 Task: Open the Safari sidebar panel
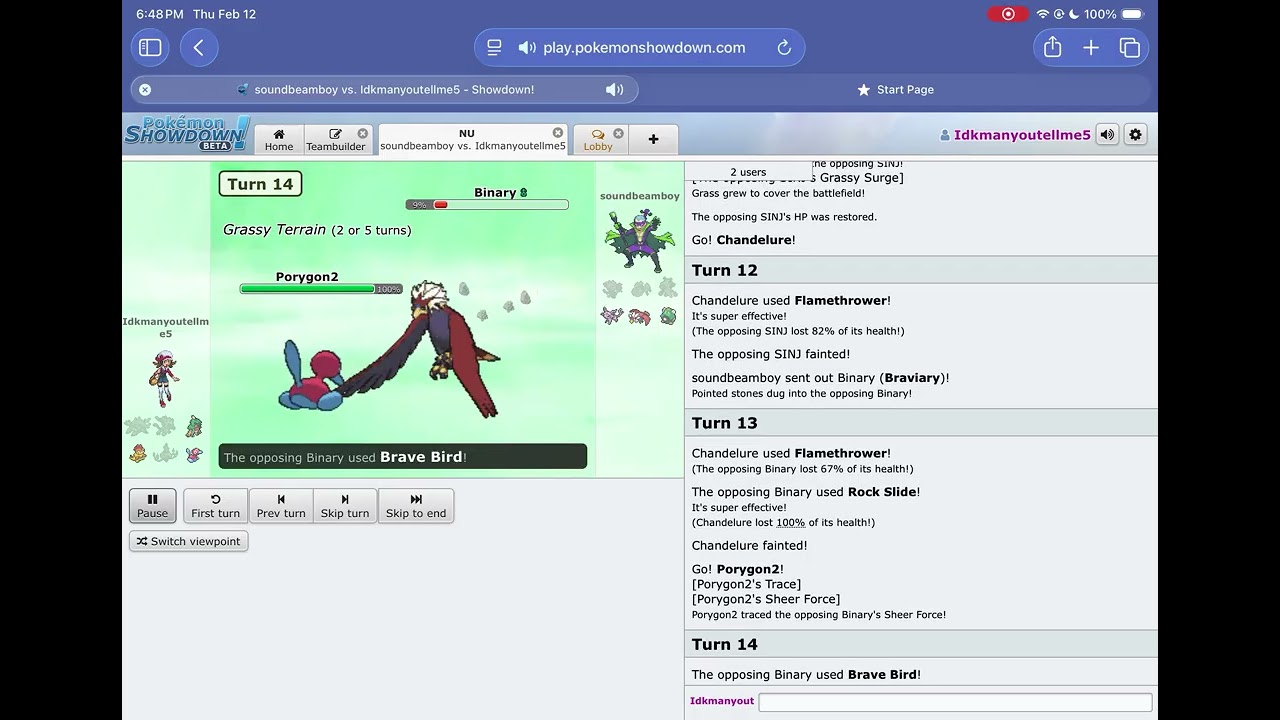pos(150,47)
